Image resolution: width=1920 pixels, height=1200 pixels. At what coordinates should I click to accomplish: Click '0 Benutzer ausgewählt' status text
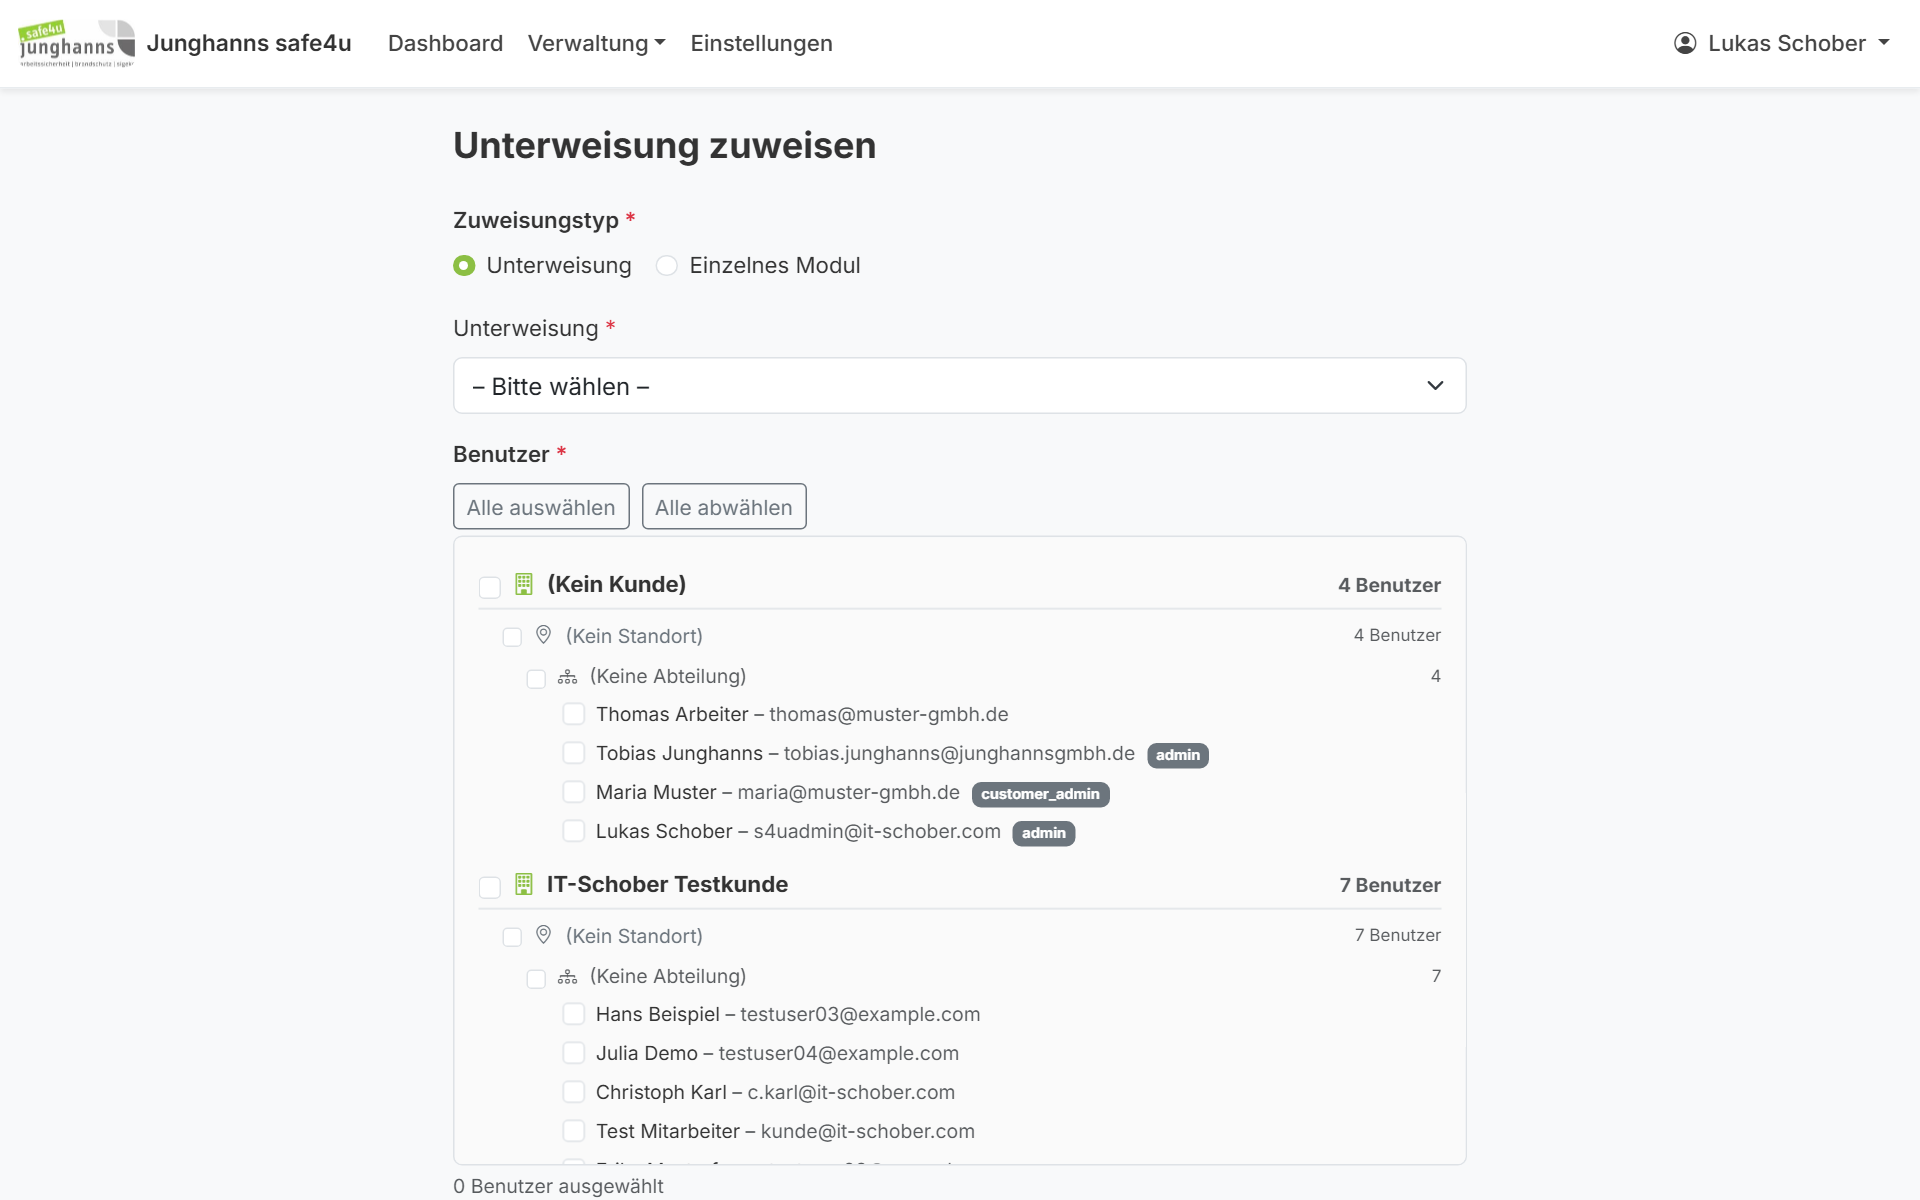[x=558, y=1186]
